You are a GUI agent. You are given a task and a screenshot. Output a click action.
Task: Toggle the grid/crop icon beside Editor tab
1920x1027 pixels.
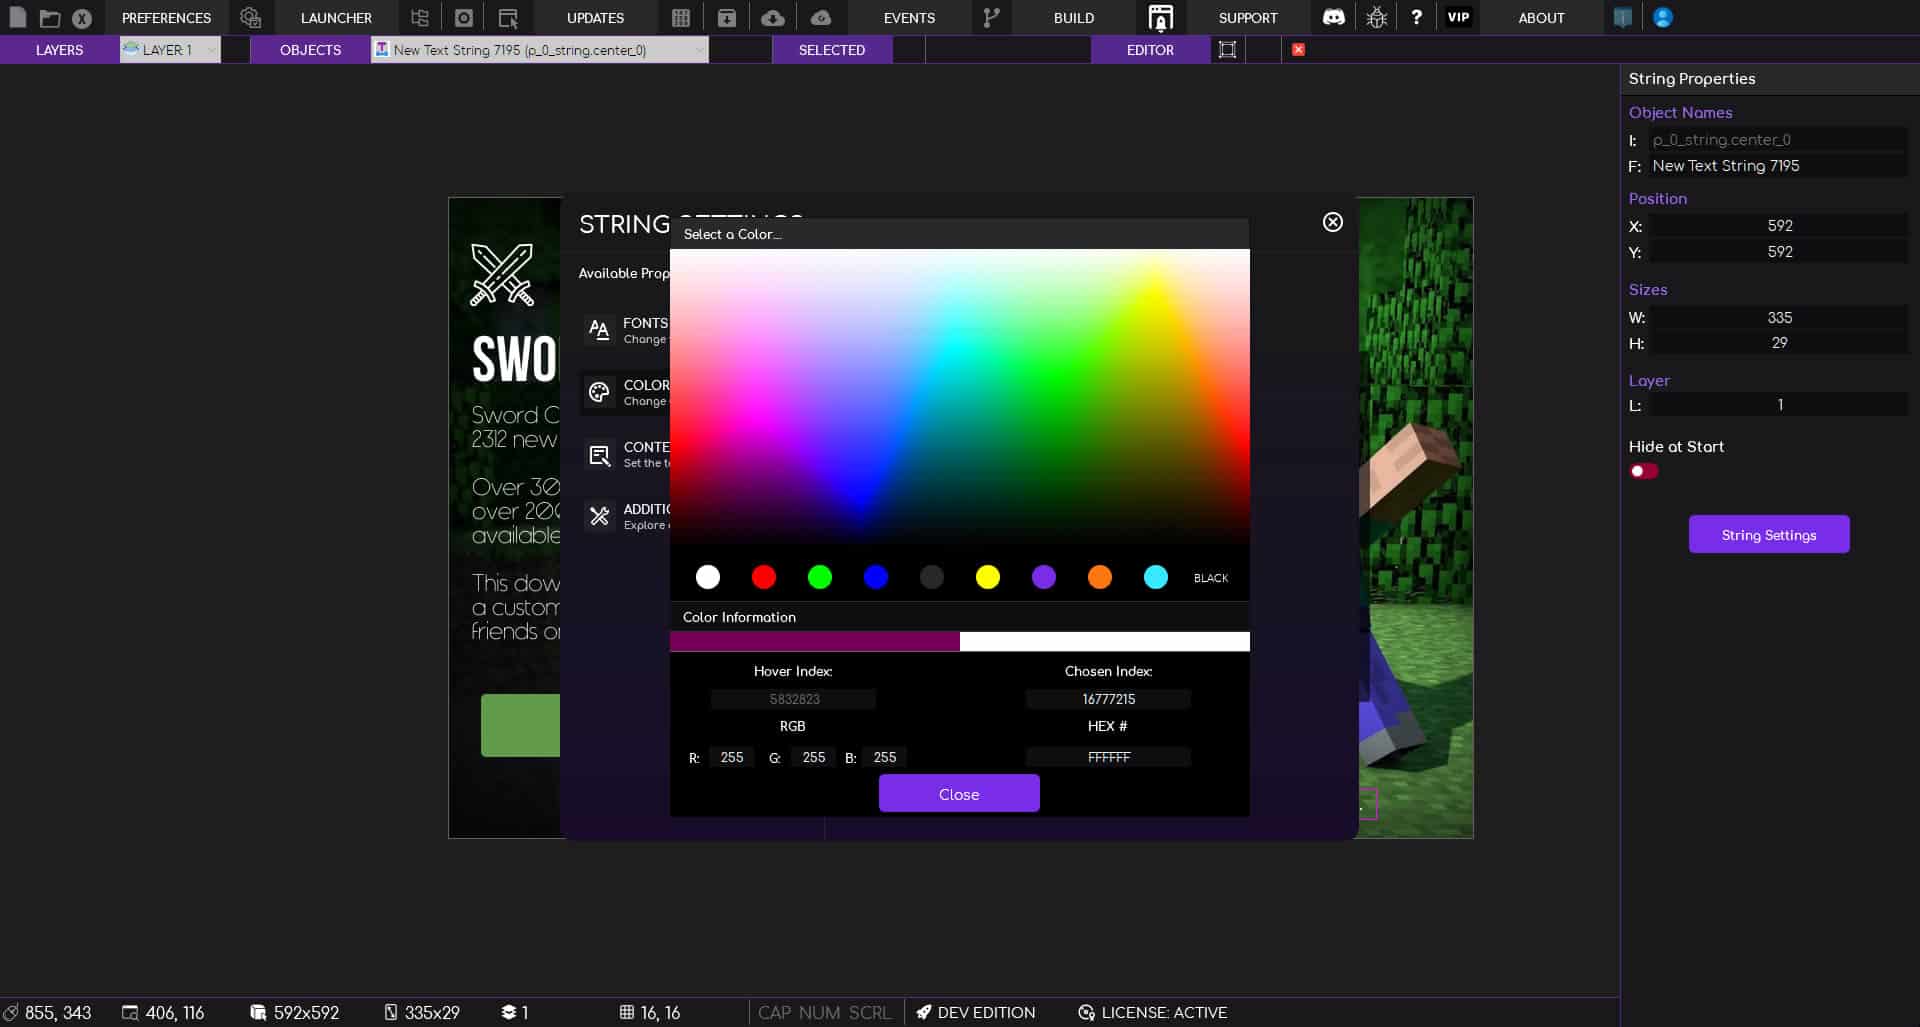click(x=1228, y=49)
